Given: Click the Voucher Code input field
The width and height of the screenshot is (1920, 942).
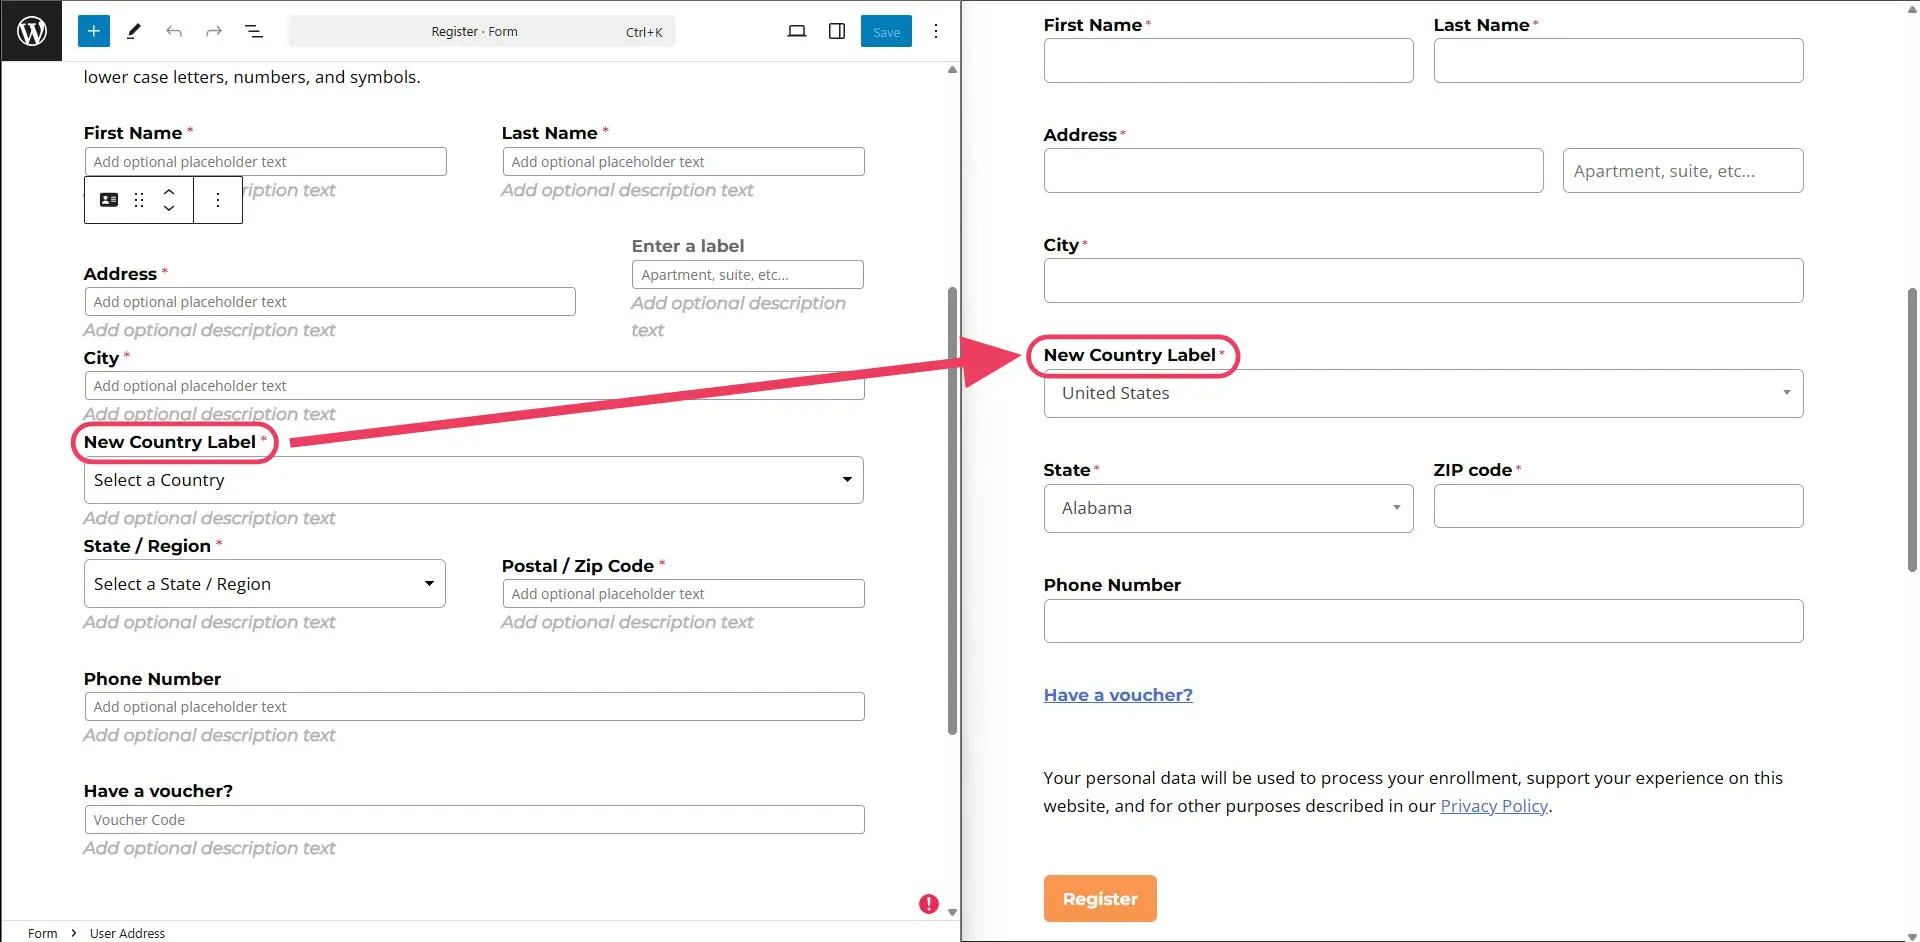Looking at the screenshot, I should coord(474,819).
